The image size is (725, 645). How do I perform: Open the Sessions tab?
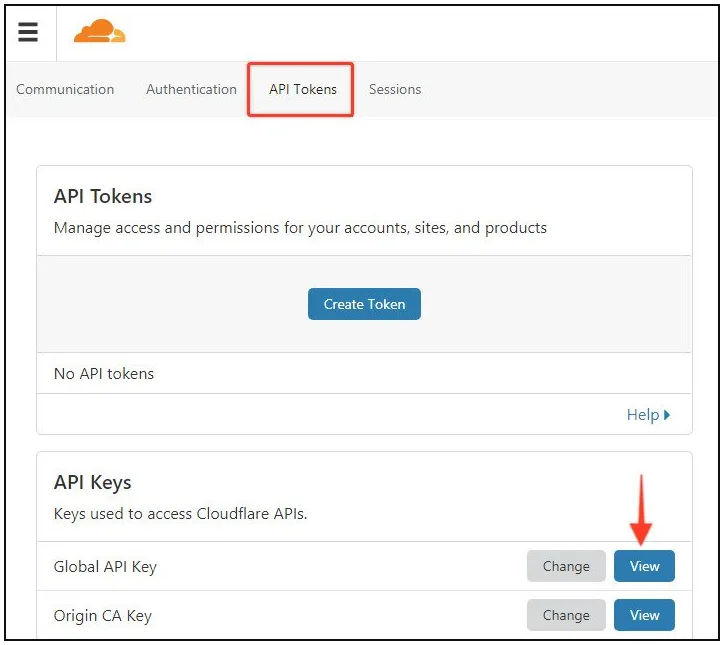click(395, 89)
